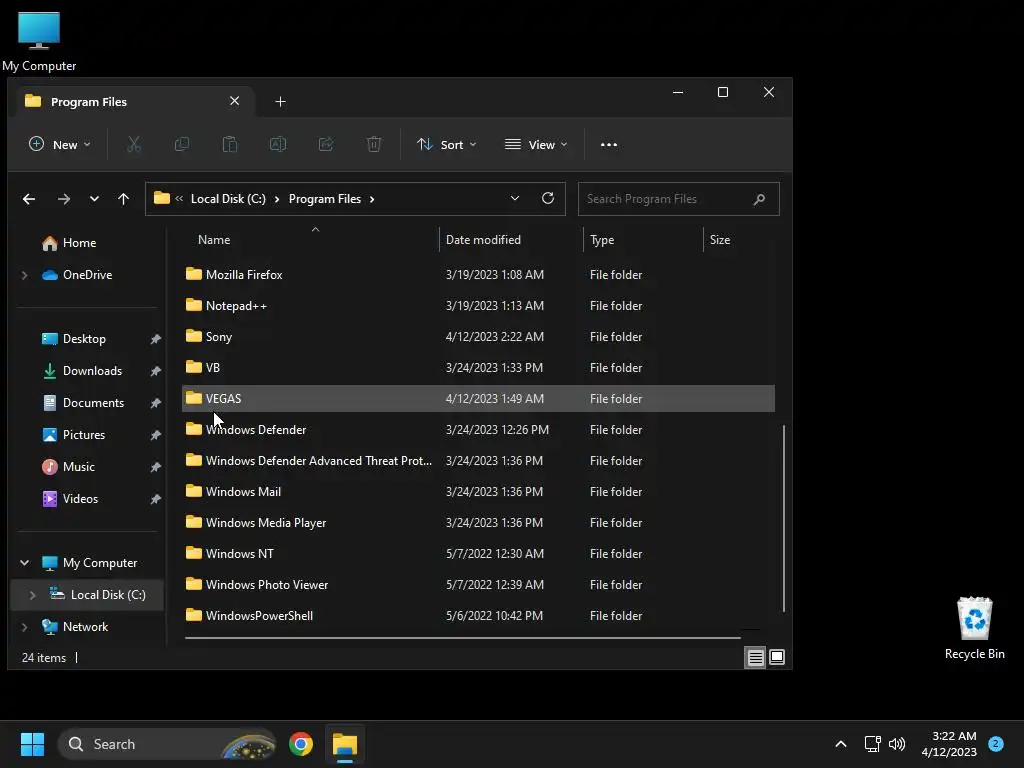Go back with the left arrow

[x=29, y=199]
